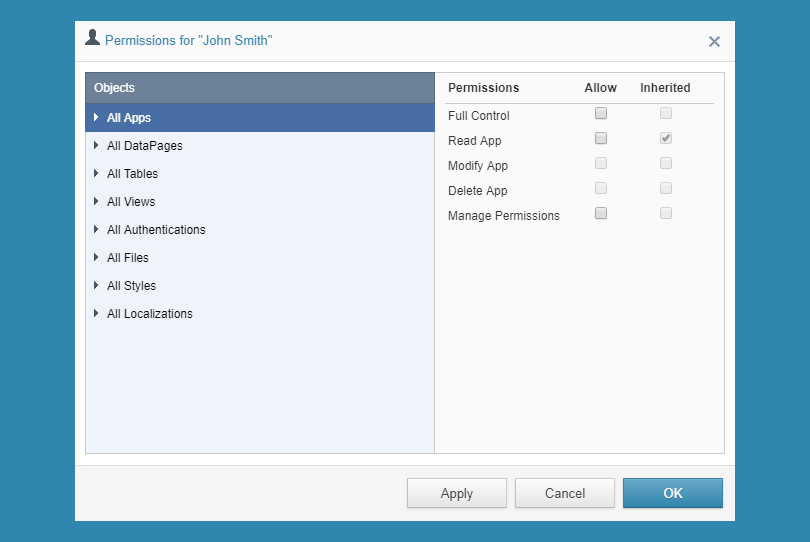Expand the All Styles arrow
This screenshot has width=810, height=542.
96,285
